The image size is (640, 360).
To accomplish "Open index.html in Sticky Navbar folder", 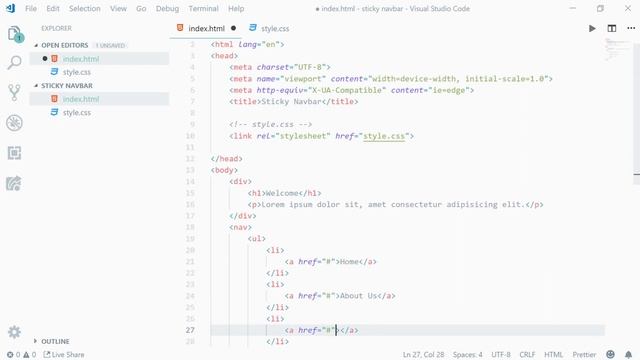I will tap(99, 99).
